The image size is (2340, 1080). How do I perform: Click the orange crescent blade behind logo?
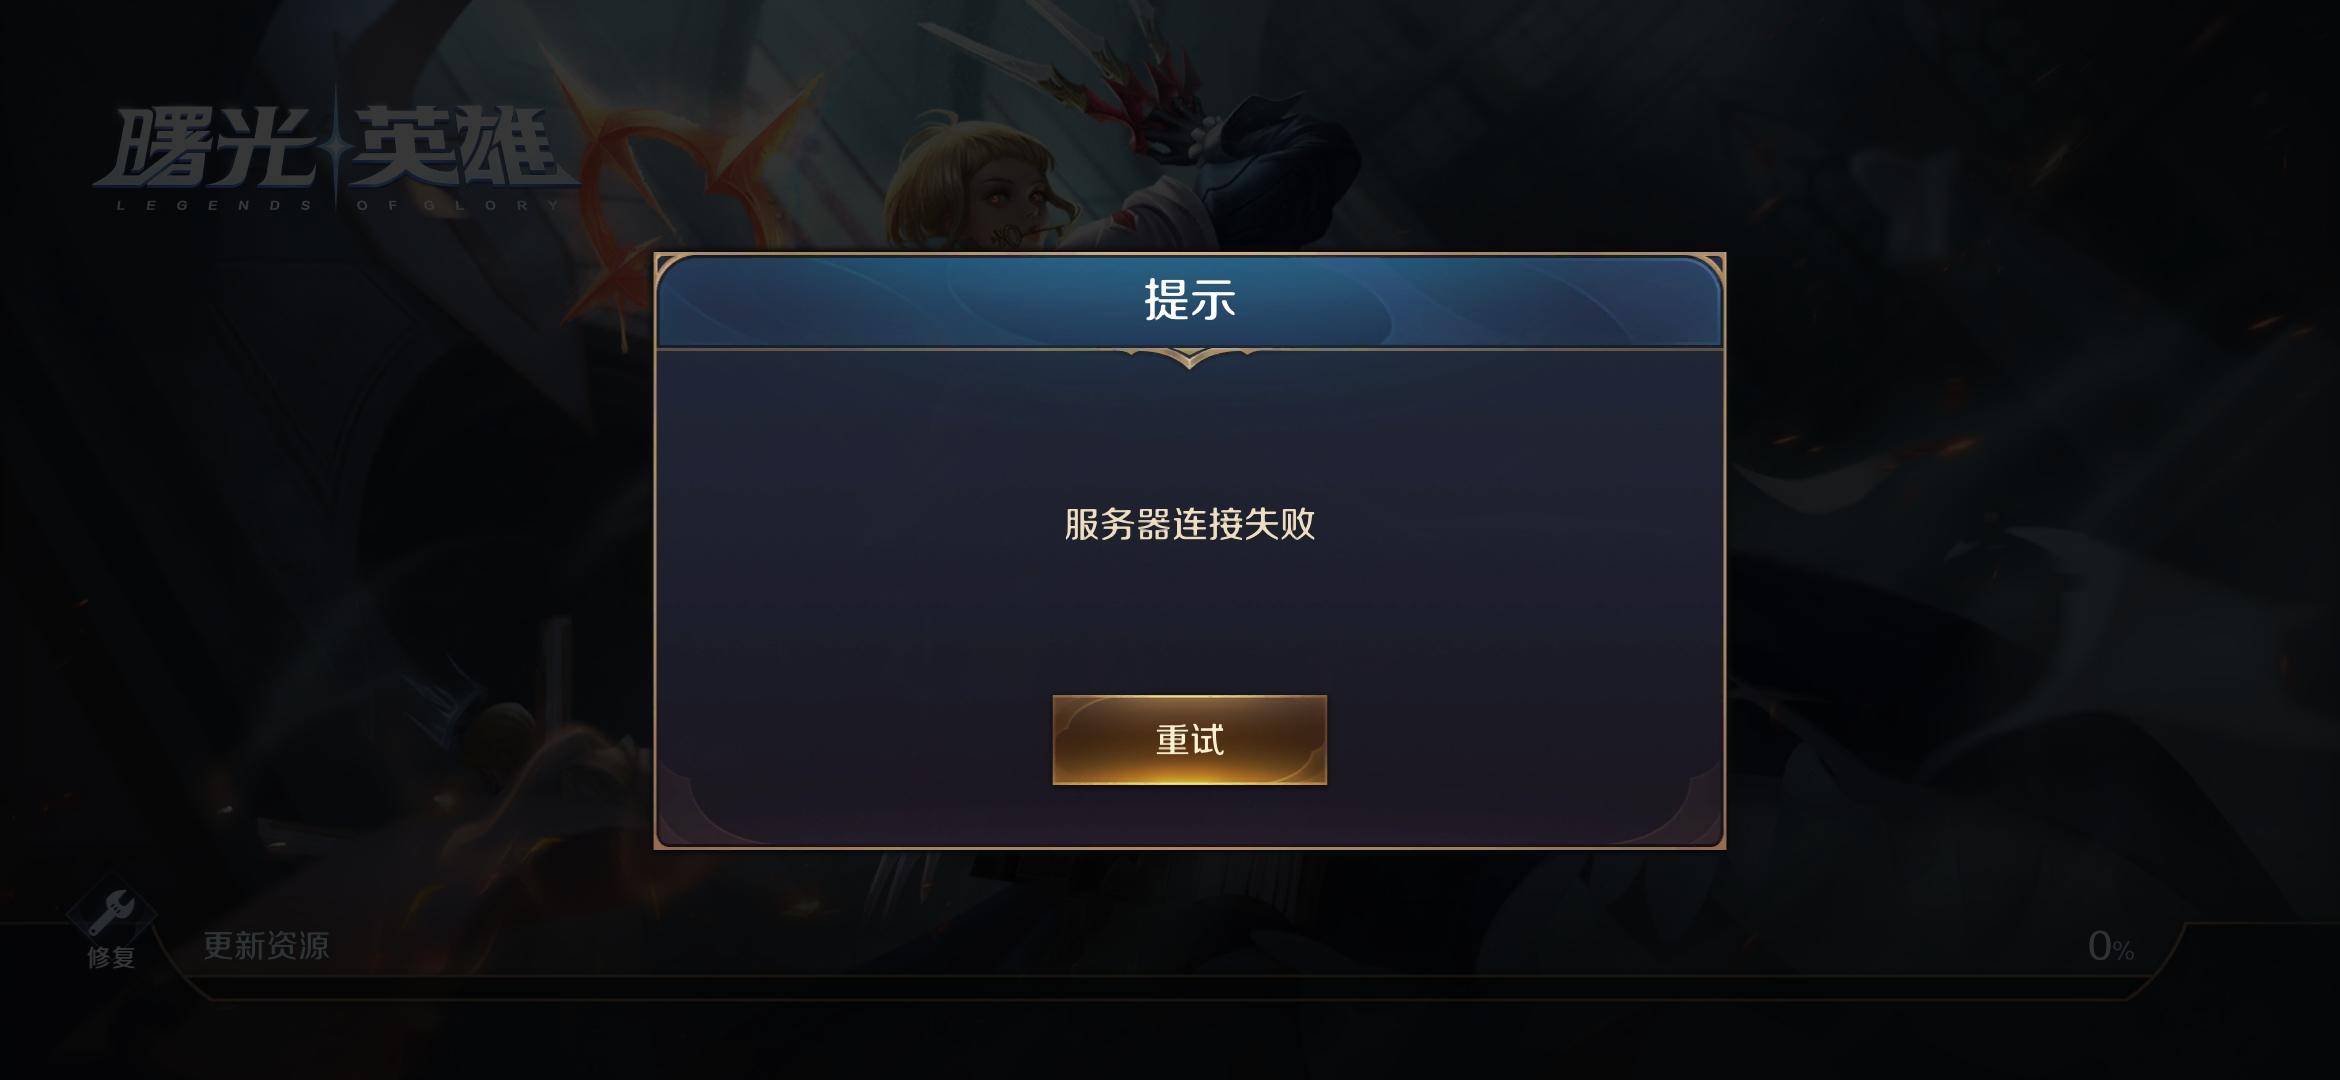pyautogui.click(x=690, y=180)
